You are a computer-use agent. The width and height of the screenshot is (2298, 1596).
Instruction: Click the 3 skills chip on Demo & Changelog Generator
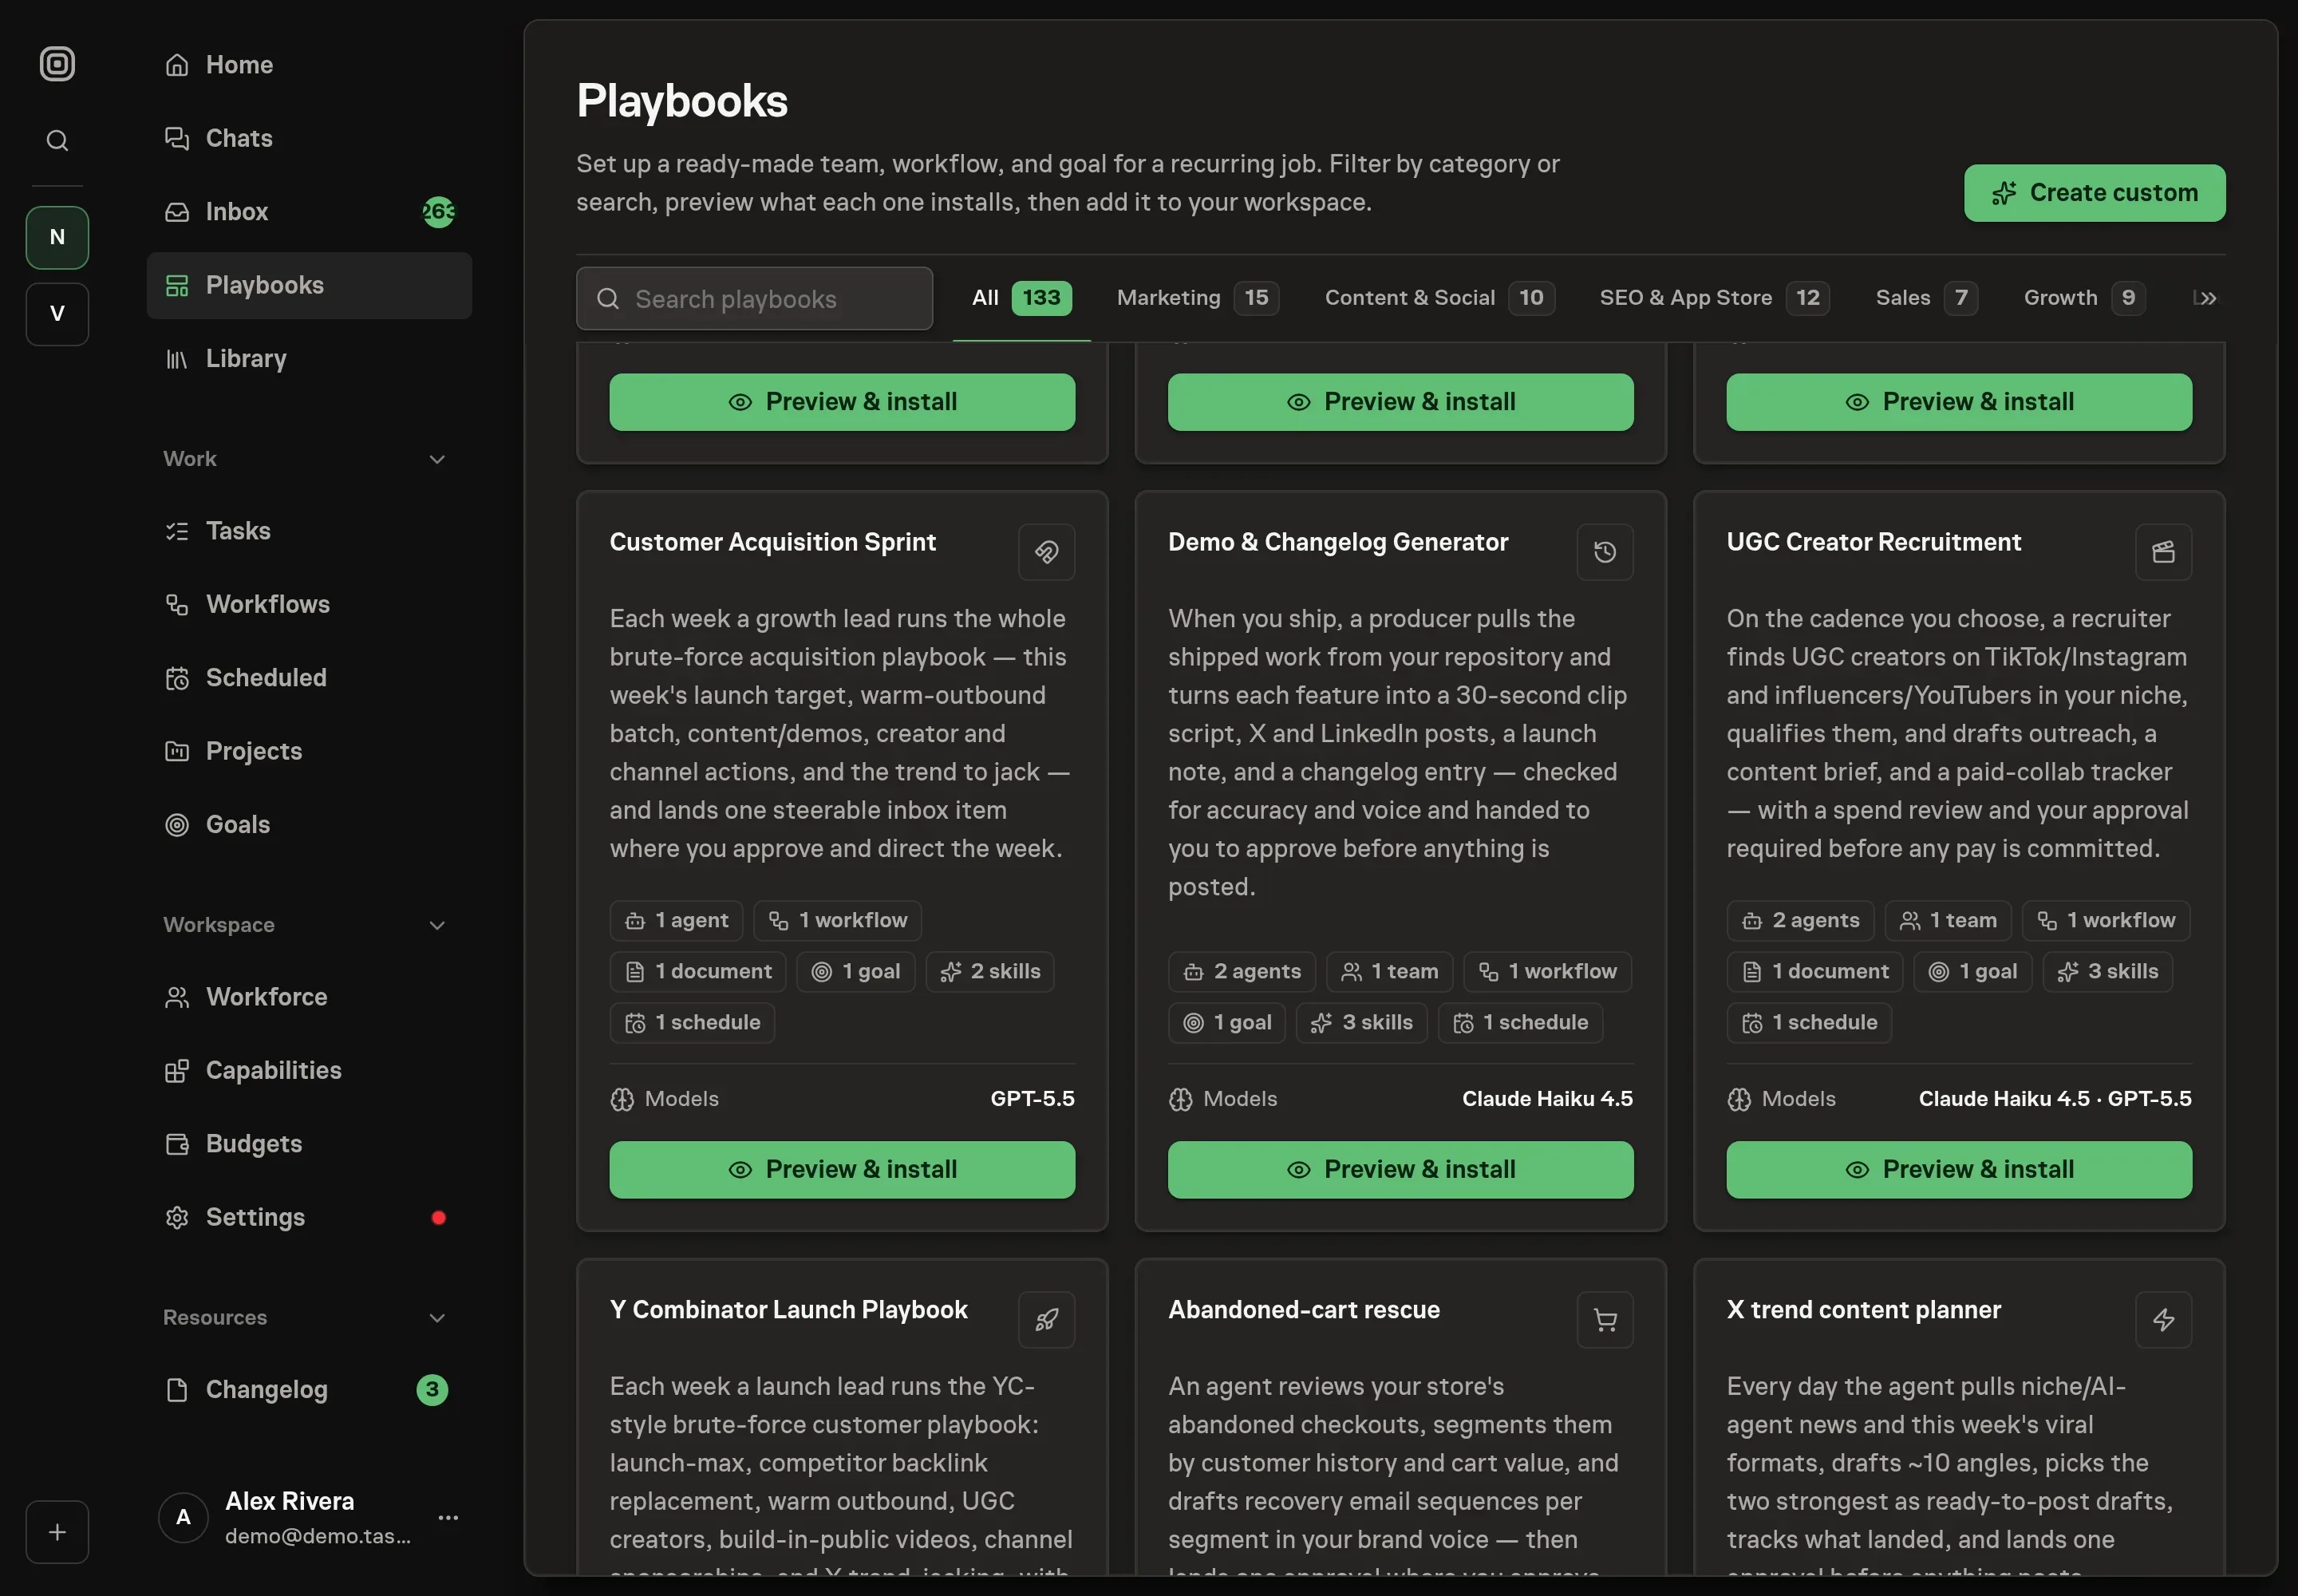coord(1362,1023)
